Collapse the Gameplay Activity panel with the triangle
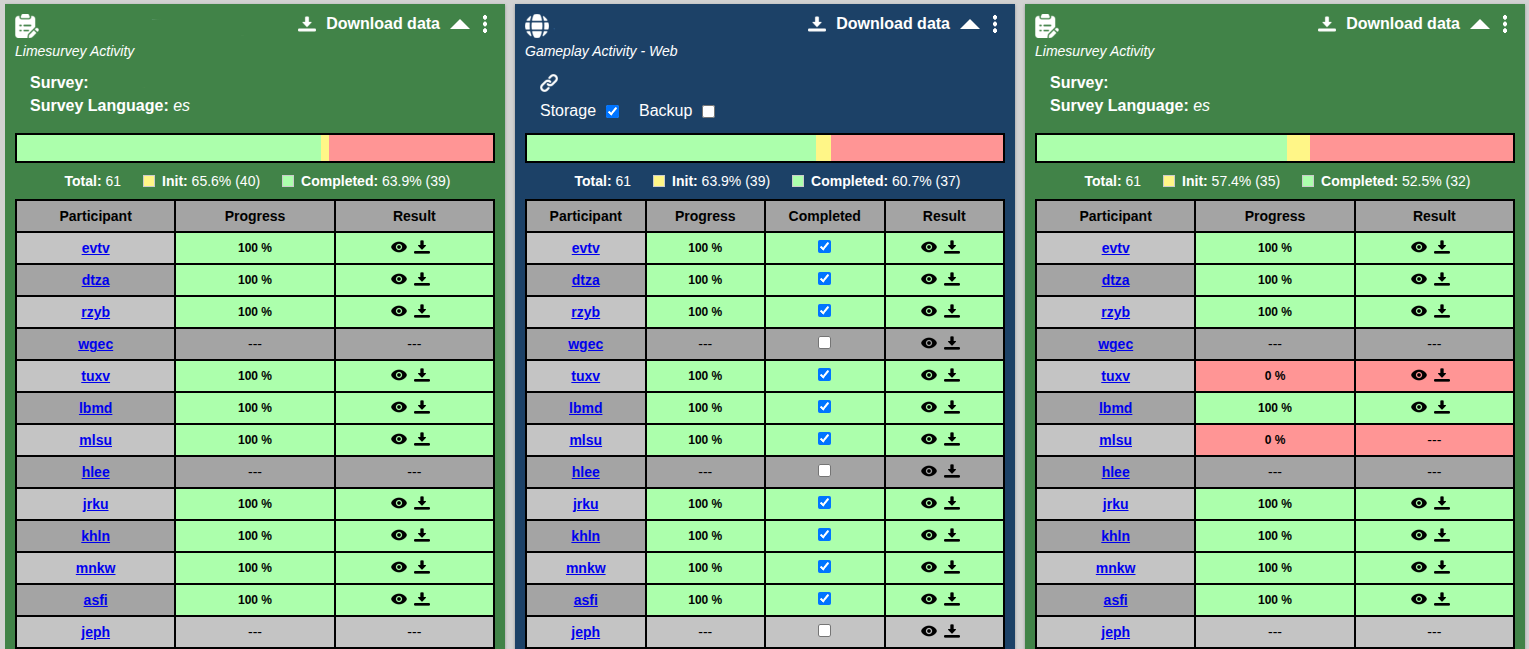 pyautogui.click(x=970, y=24)
